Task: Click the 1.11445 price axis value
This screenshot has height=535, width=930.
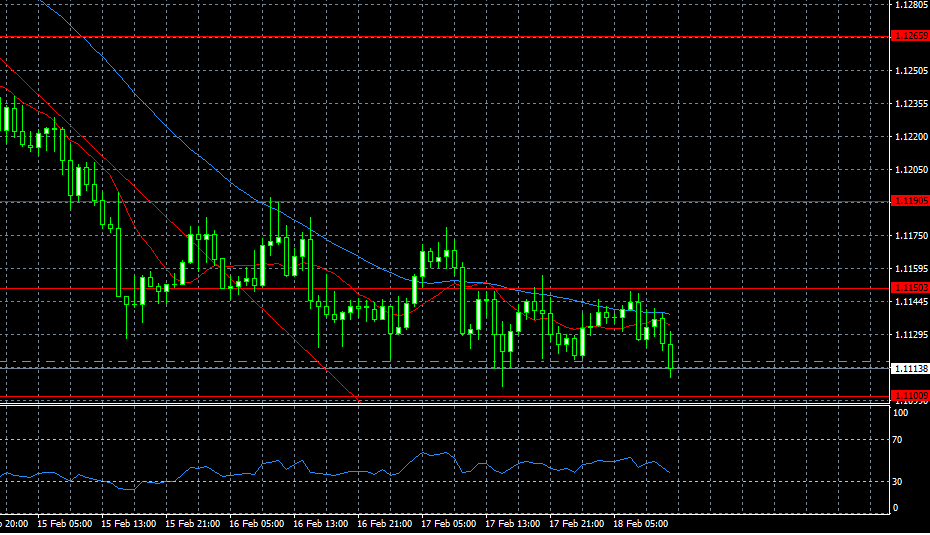Action: tap(911, 302)
